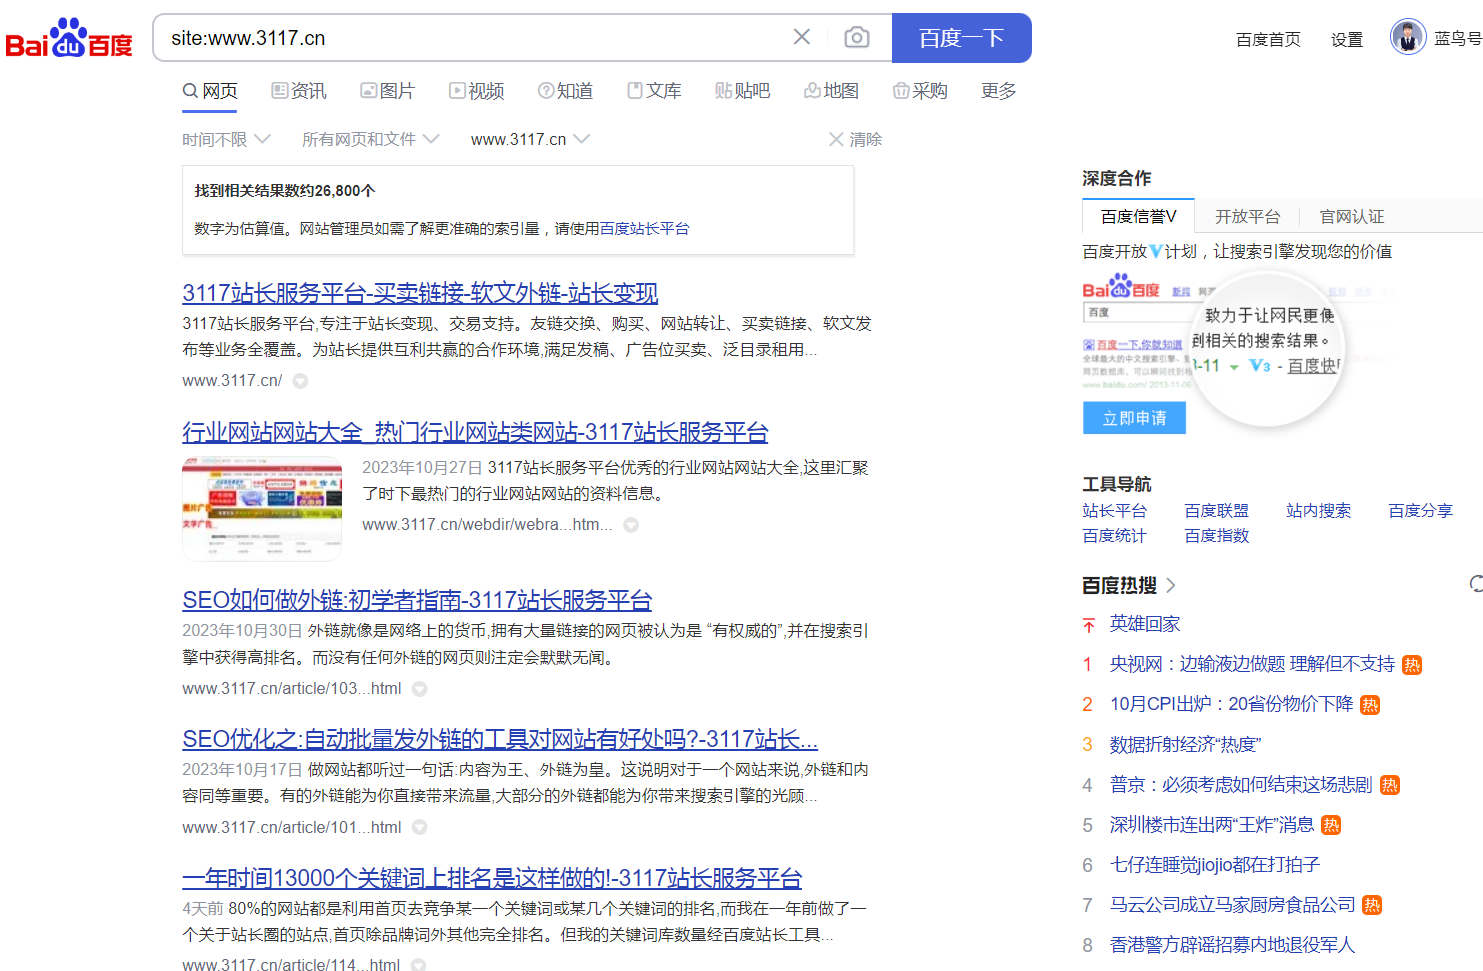Click snapshot arrow next to www.3117.cn/

[x=300, y=381]
